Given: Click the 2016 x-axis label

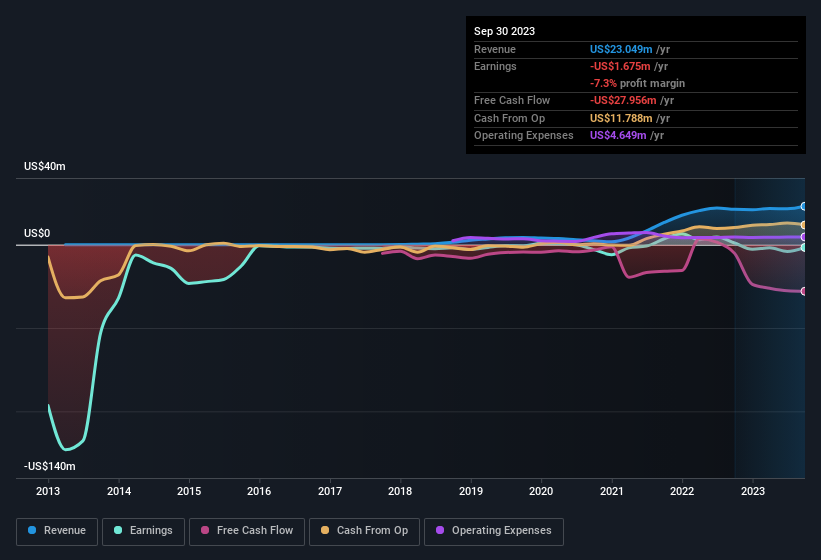Looking at the screenshot, I should [x=259, y=491].
